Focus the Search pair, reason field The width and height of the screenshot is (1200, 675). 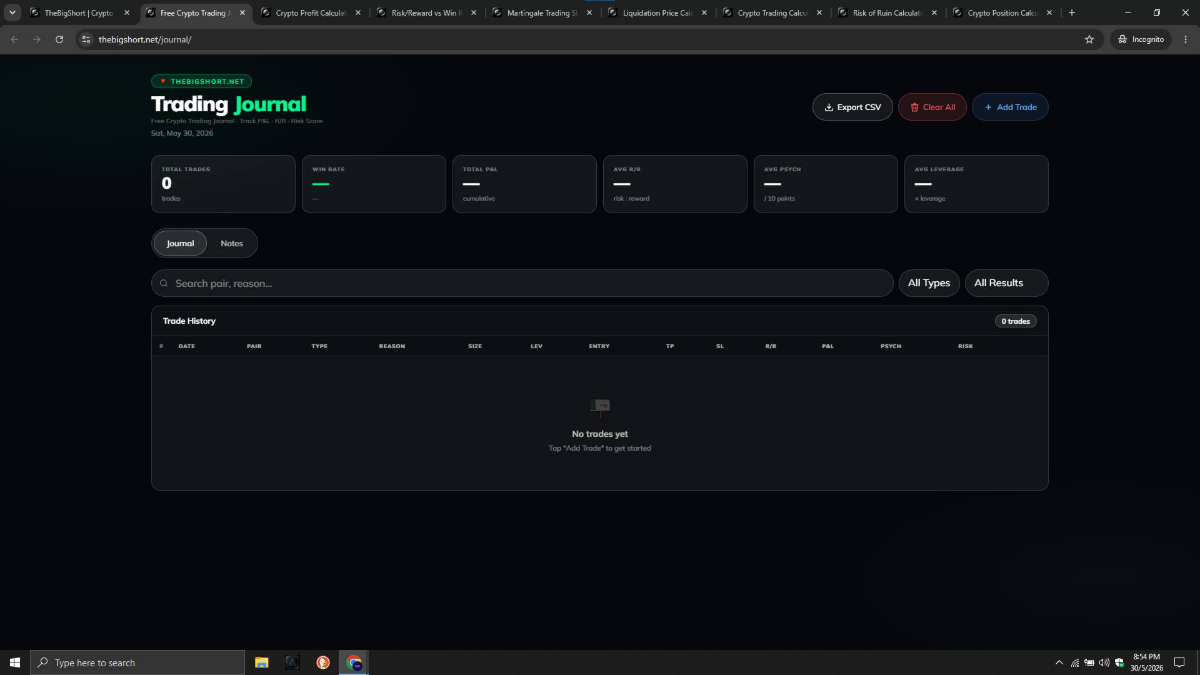[522, 283]
